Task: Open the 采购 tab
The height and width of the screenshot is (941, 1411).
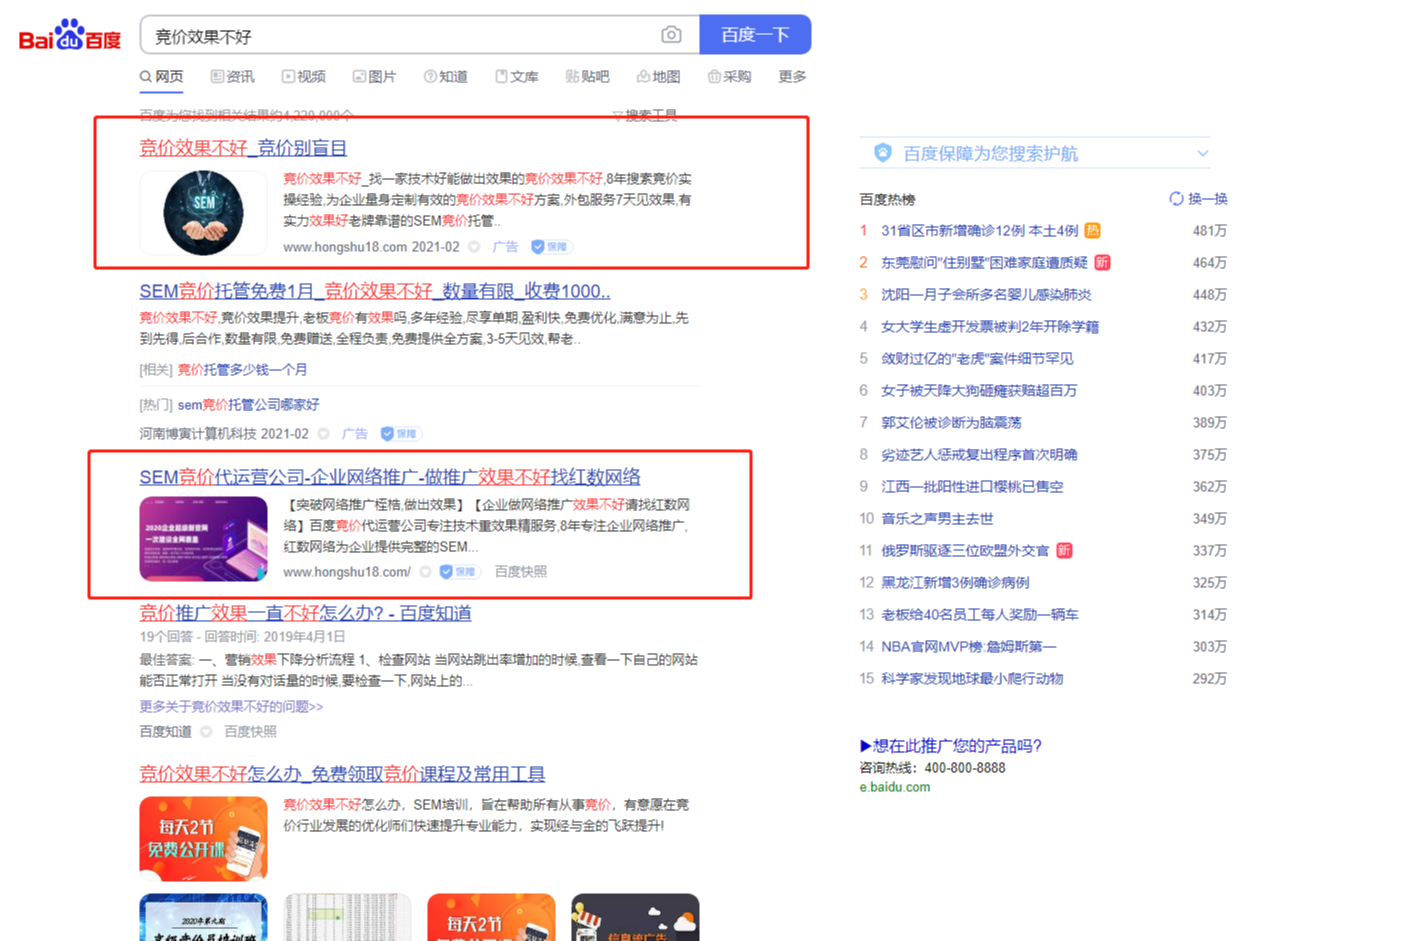Action: tap(729, 77)
